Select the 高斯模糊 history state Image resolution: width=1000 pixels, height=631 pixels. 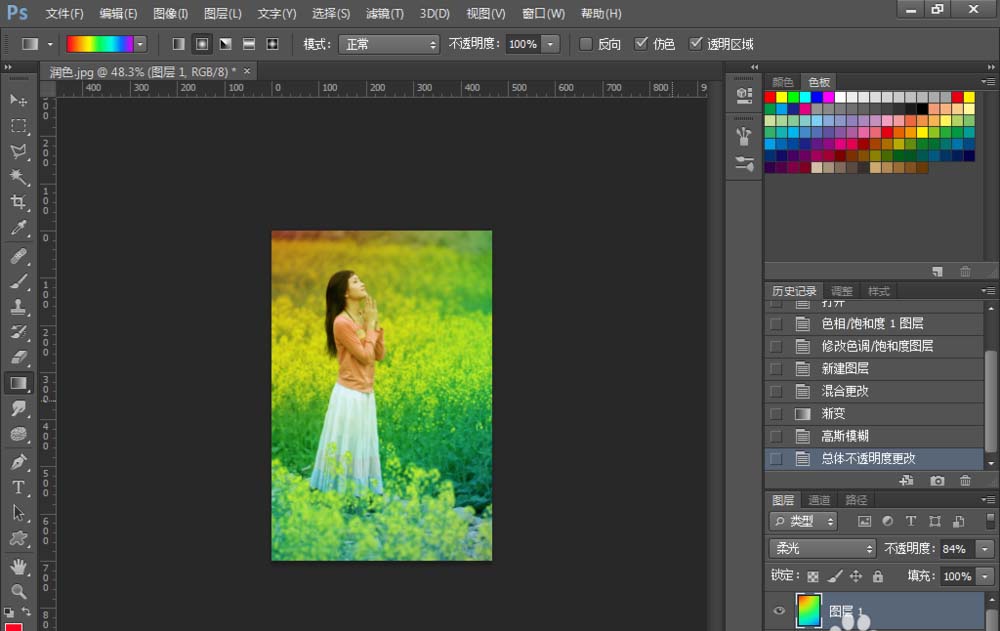point(845,436)
